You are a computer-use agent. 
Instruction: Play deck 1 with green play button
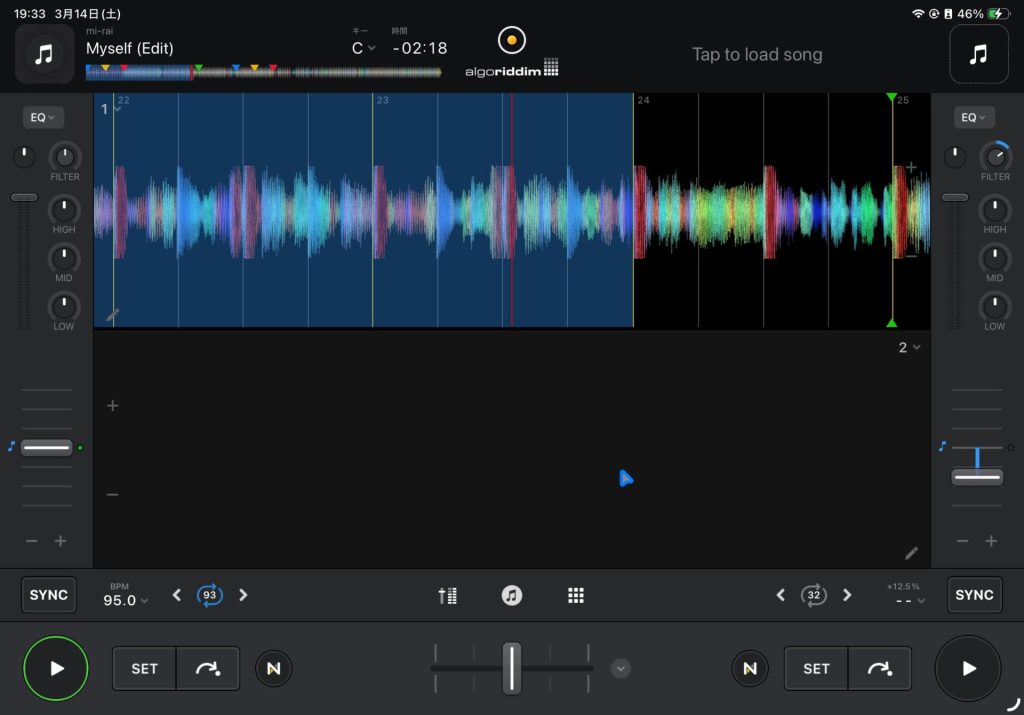point(56,668)
